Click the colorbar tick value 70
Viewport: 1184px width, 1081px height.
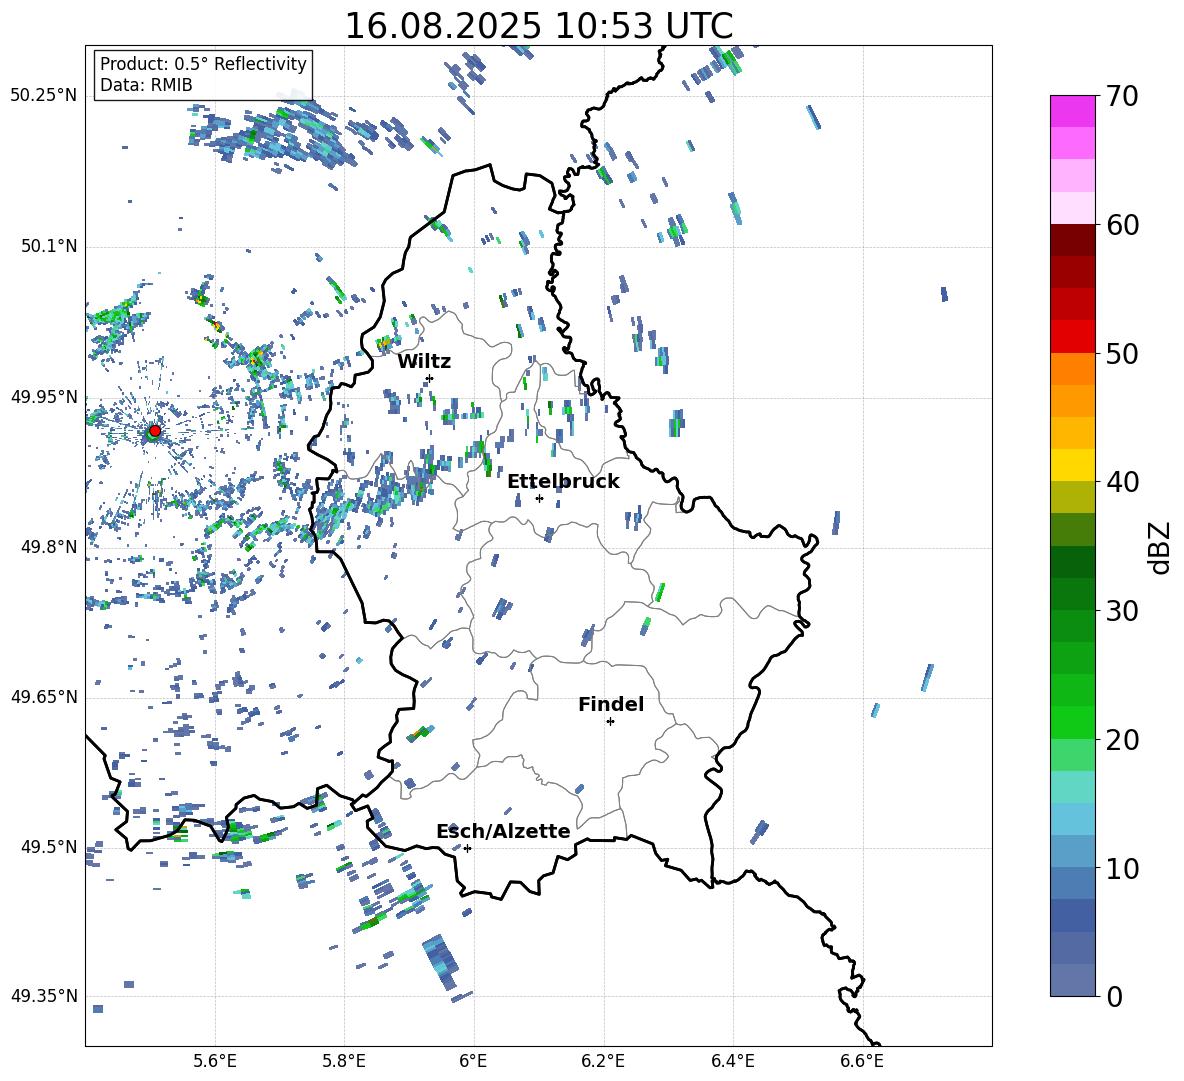click(x=1122, y=96)
